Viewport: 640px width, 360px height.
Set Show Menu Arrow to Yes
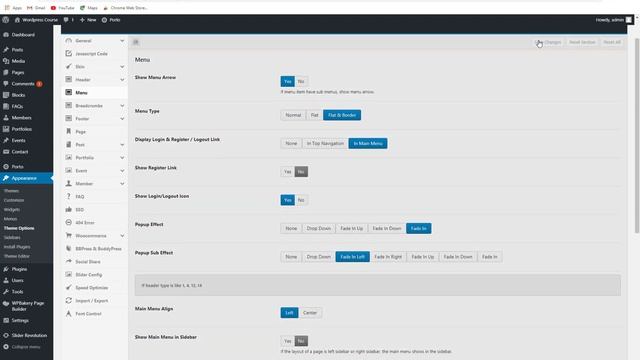287,81
